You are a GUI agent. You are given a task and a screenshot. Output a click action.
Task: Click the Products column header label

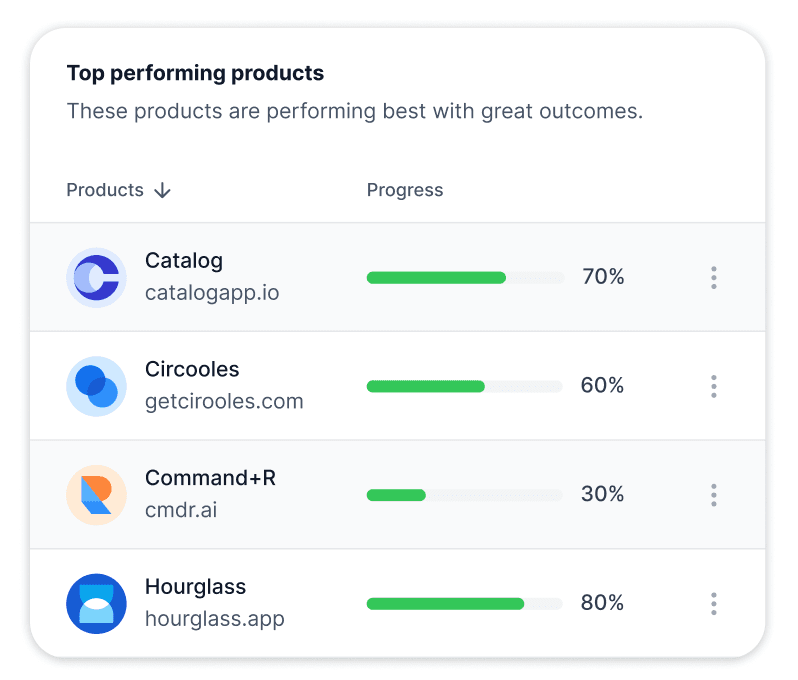105,190
